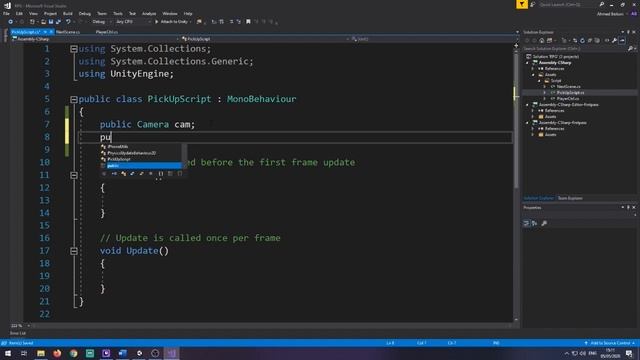Viewport: 640px width, 360px height.
Task: Toggle the first IntelliSense filter icon below list
Action: [x=104, y=174]
